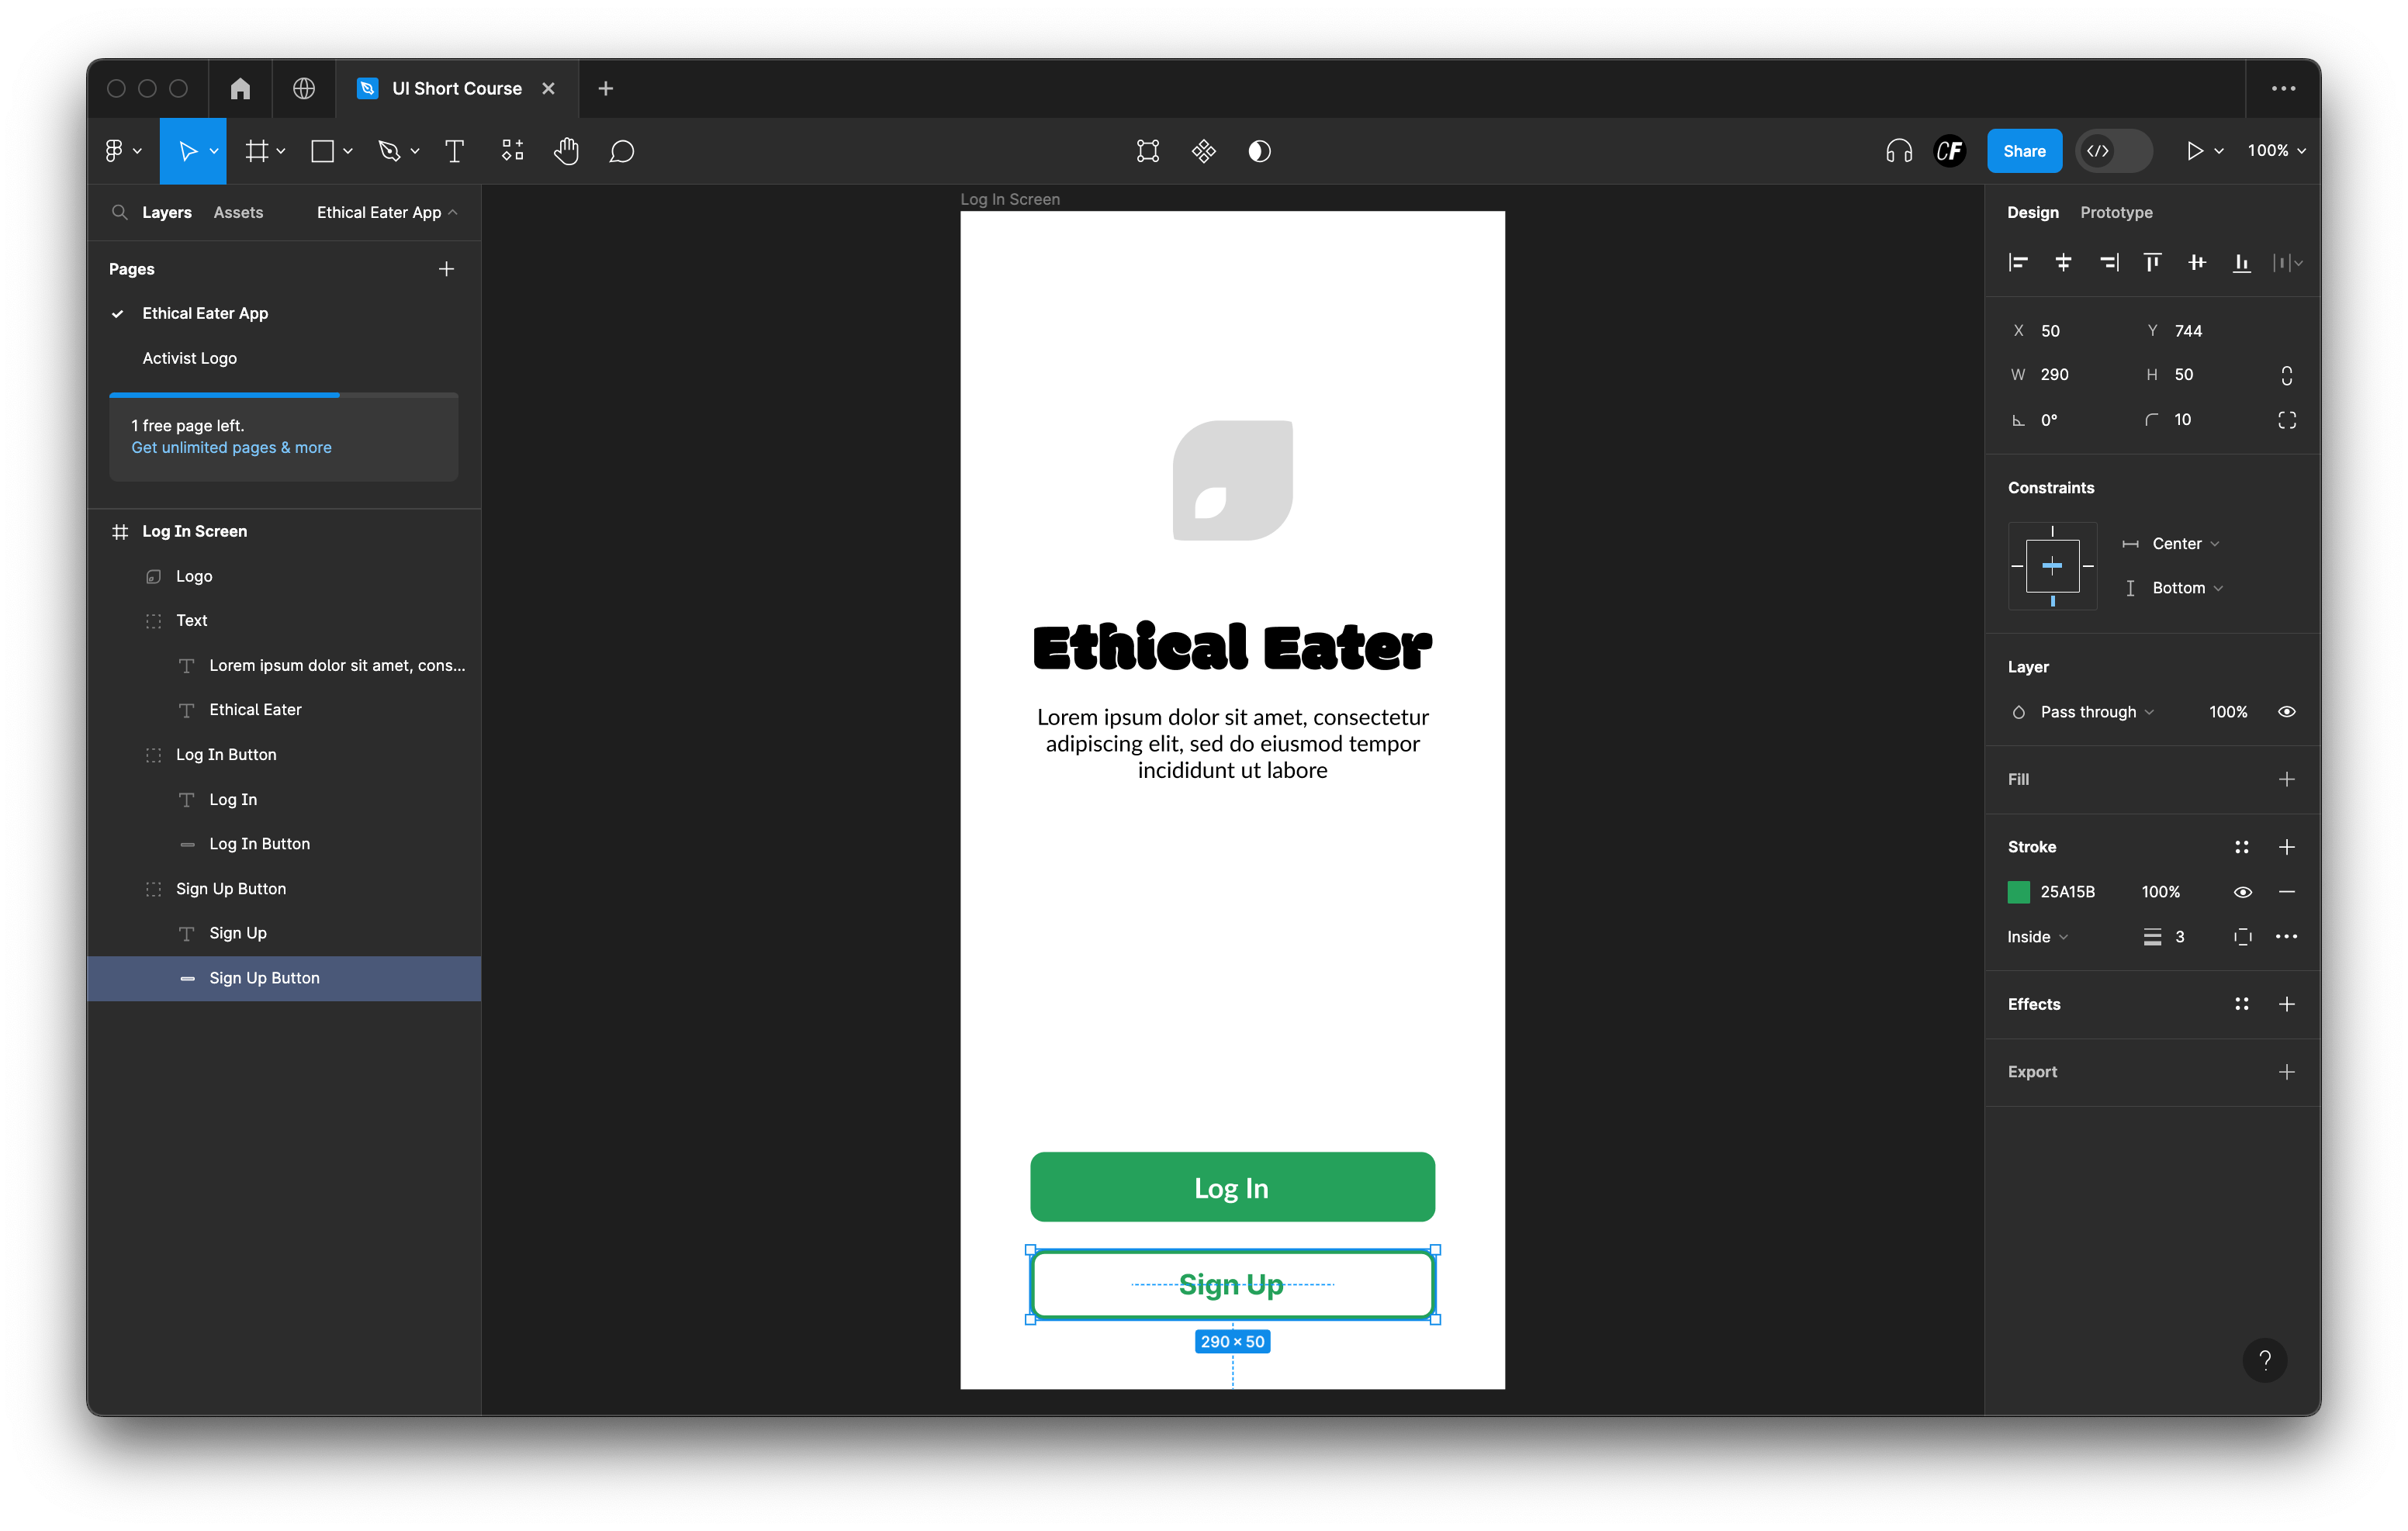Viewport: 2408px width, 1531px height.
Task: Switch to the Assets tab
Action: (238, 212)
